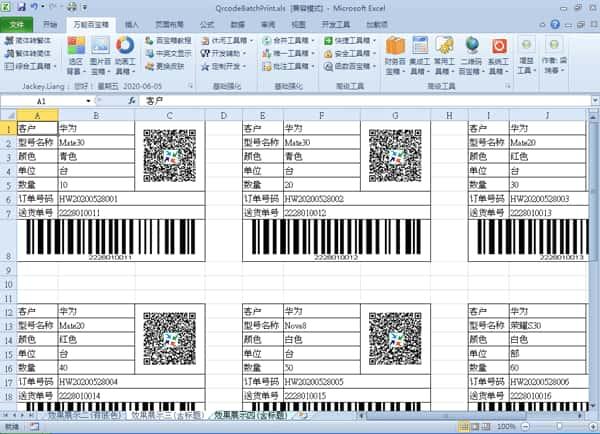Click the 函数百宝箱 function icon
Screen dimensions: 600x434
click(x=328, y=67)
